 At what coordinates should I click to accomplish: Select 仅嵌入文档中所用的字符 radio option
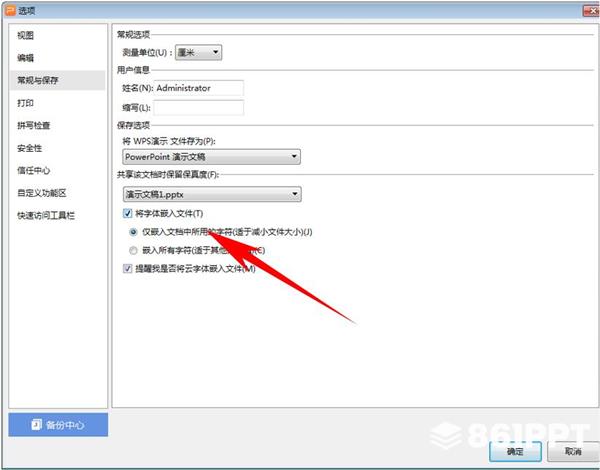coord(133,232)
